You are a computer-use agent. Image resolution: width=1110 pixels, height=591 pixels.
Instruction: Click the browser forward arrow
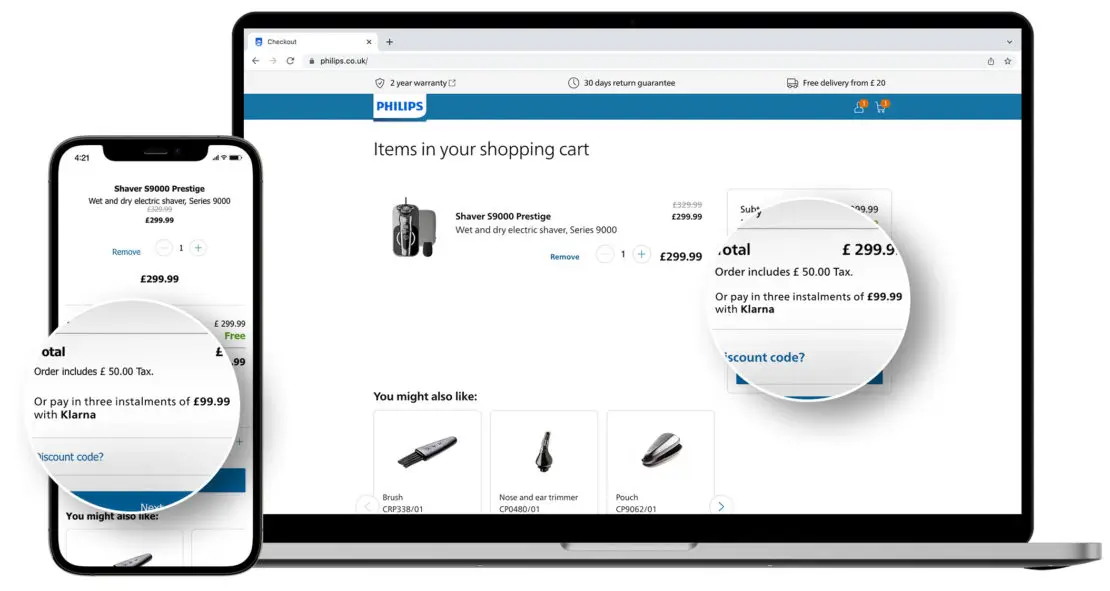(273, 61)
